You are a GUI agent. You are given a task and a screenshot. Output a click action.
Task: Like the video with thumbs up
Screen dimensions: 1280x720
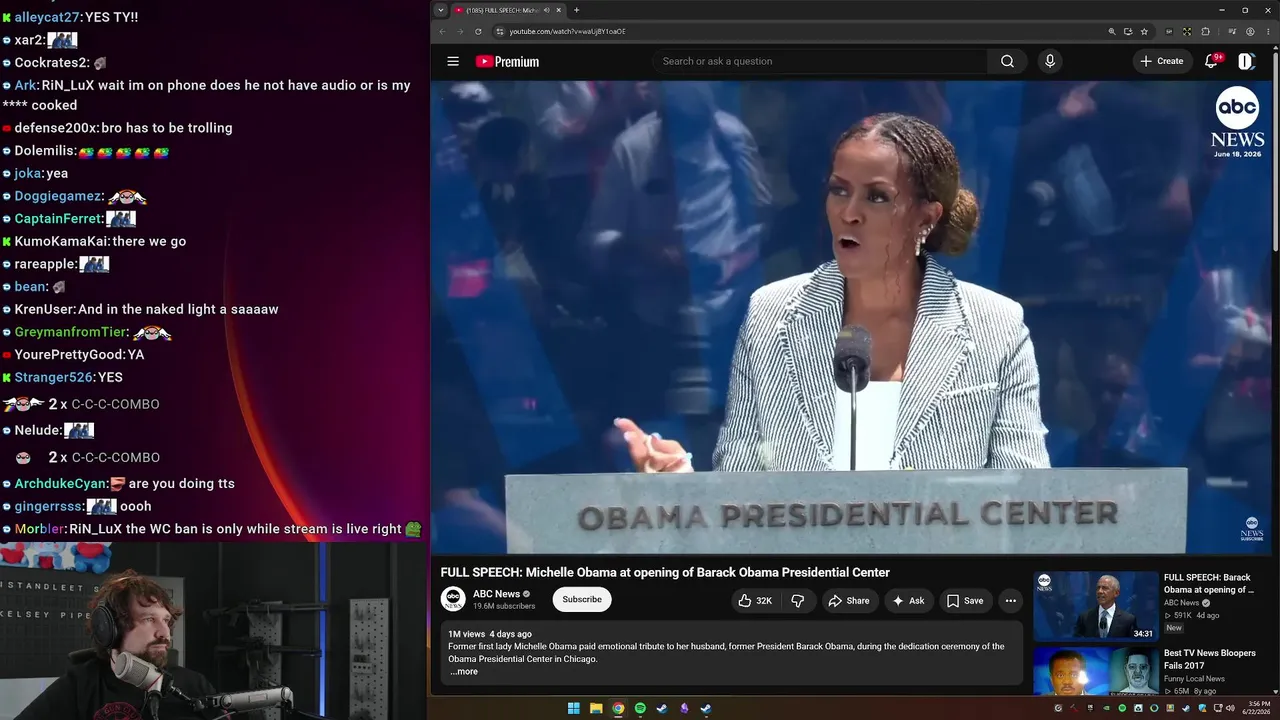click(x=755, y=601)
